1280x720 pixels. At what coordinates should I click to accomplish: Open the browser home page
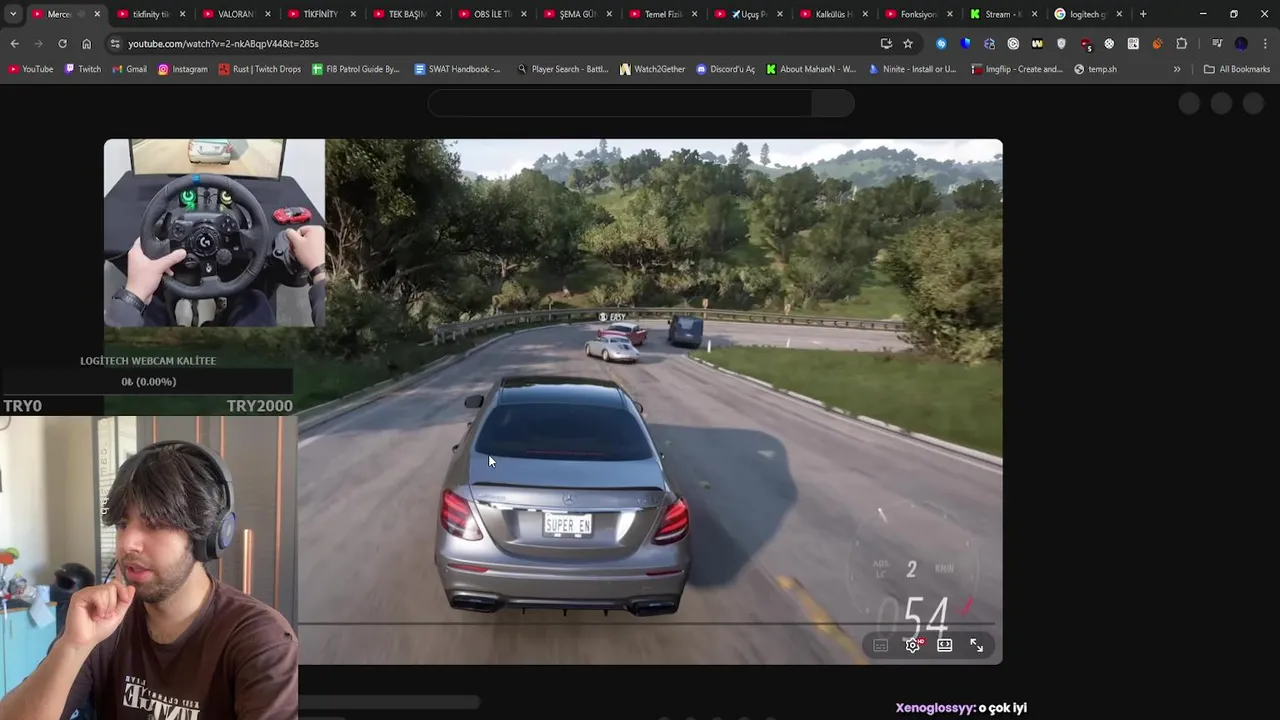86,44
